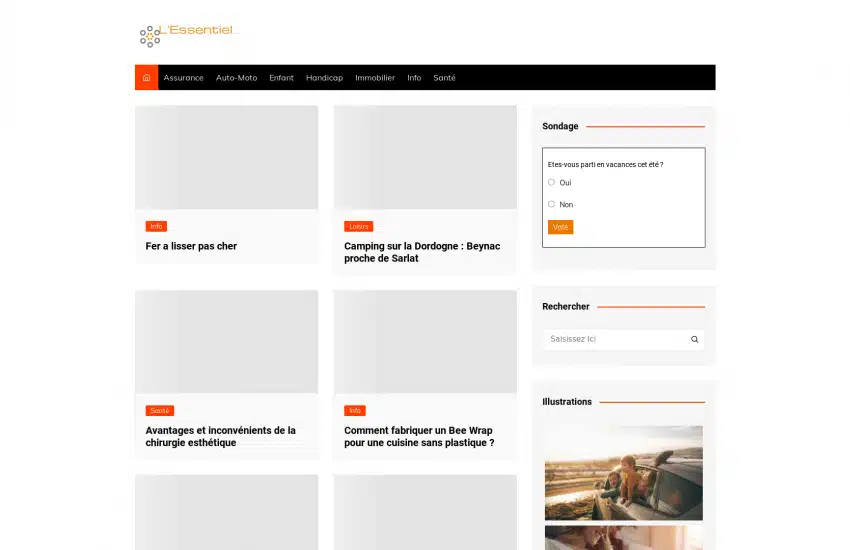Click the Rechercher widget heading

(x=565, y=307)
